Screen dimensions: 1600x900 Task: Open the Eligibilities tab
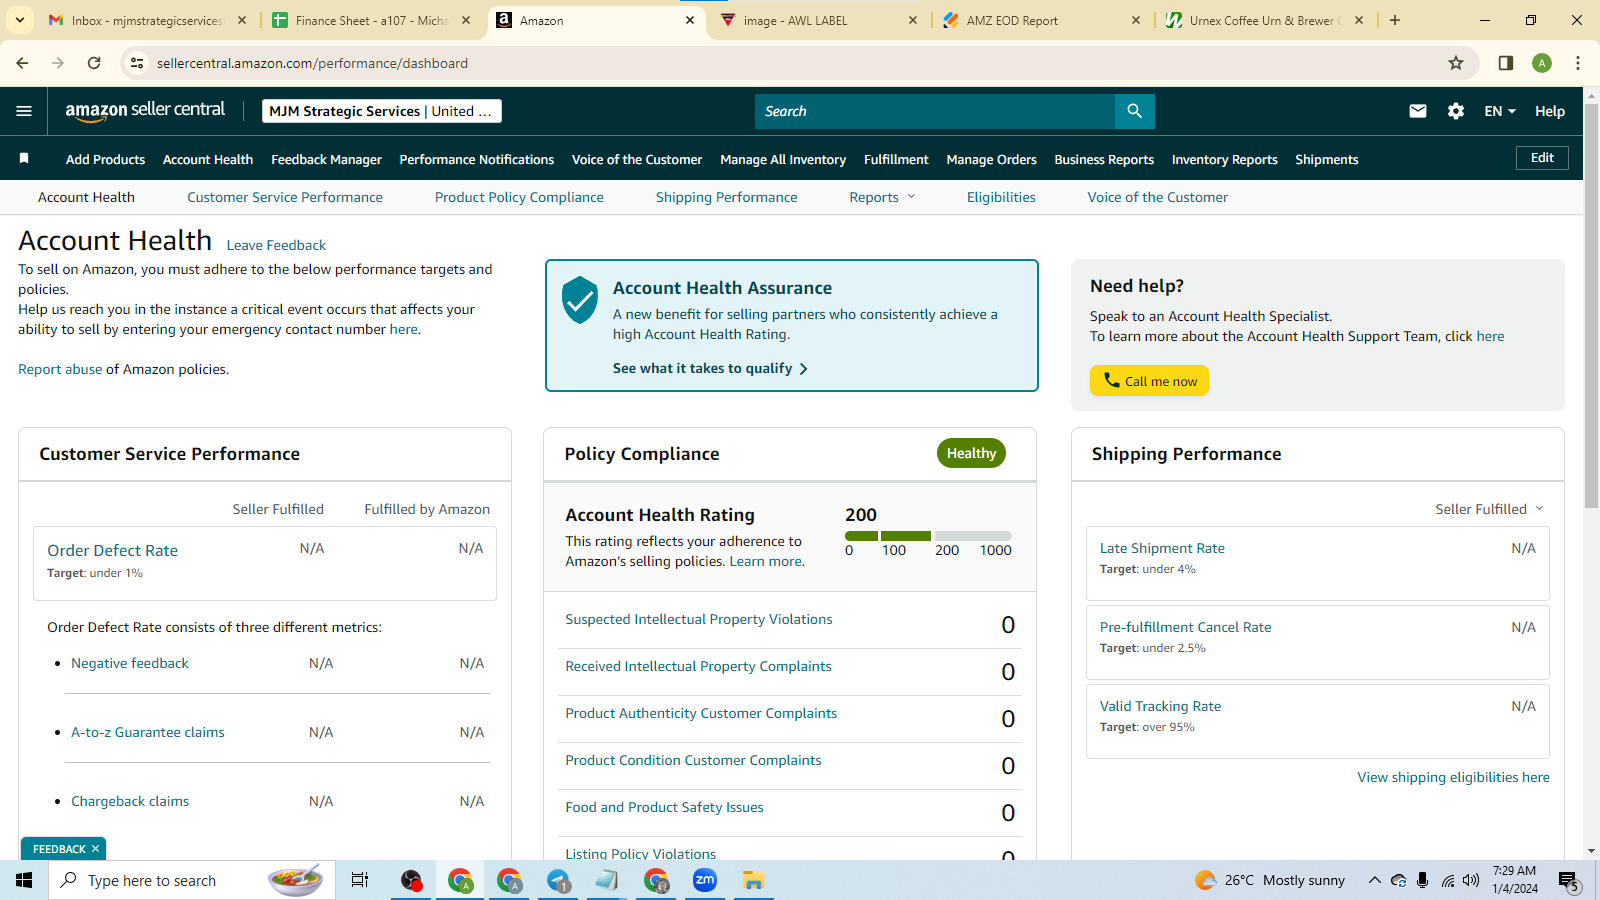click(x=1001, y=197)
